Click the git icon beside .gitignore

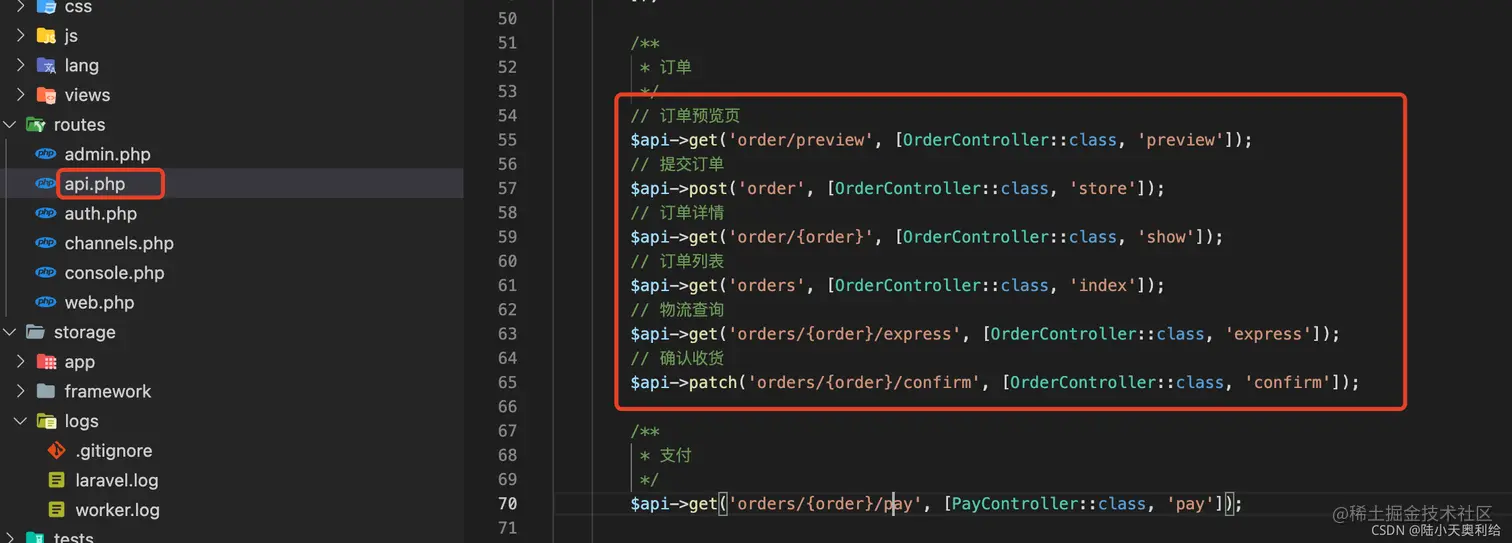click(57, 451)
